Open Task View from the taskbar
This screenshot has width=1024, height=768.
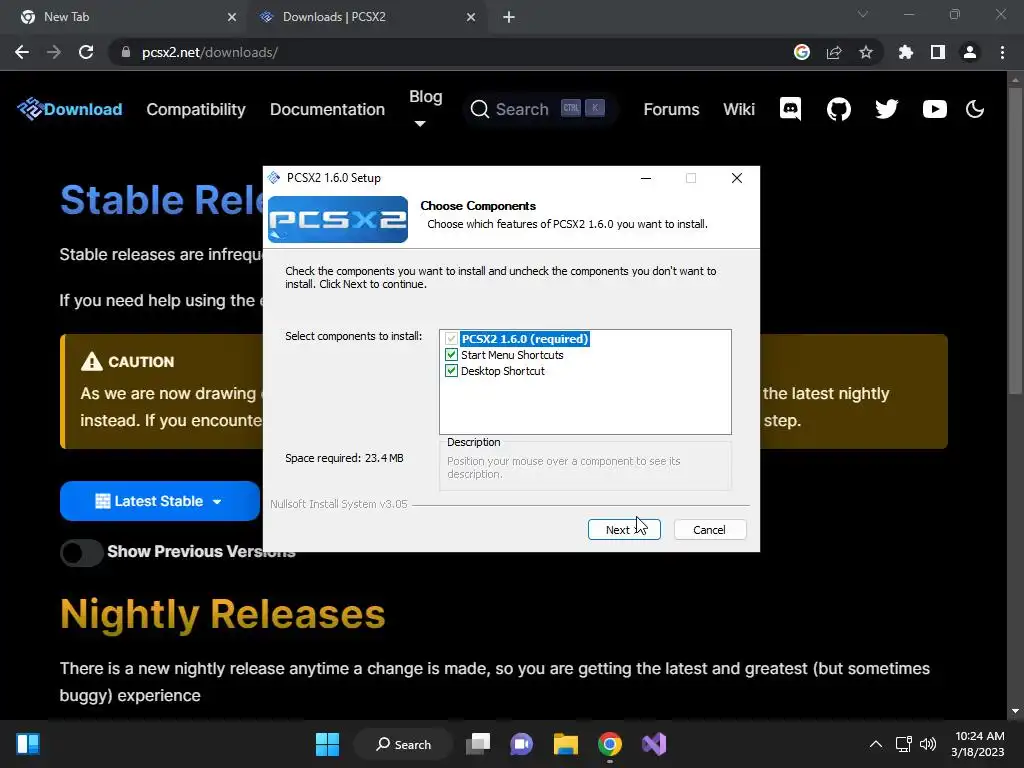point(478,744)
